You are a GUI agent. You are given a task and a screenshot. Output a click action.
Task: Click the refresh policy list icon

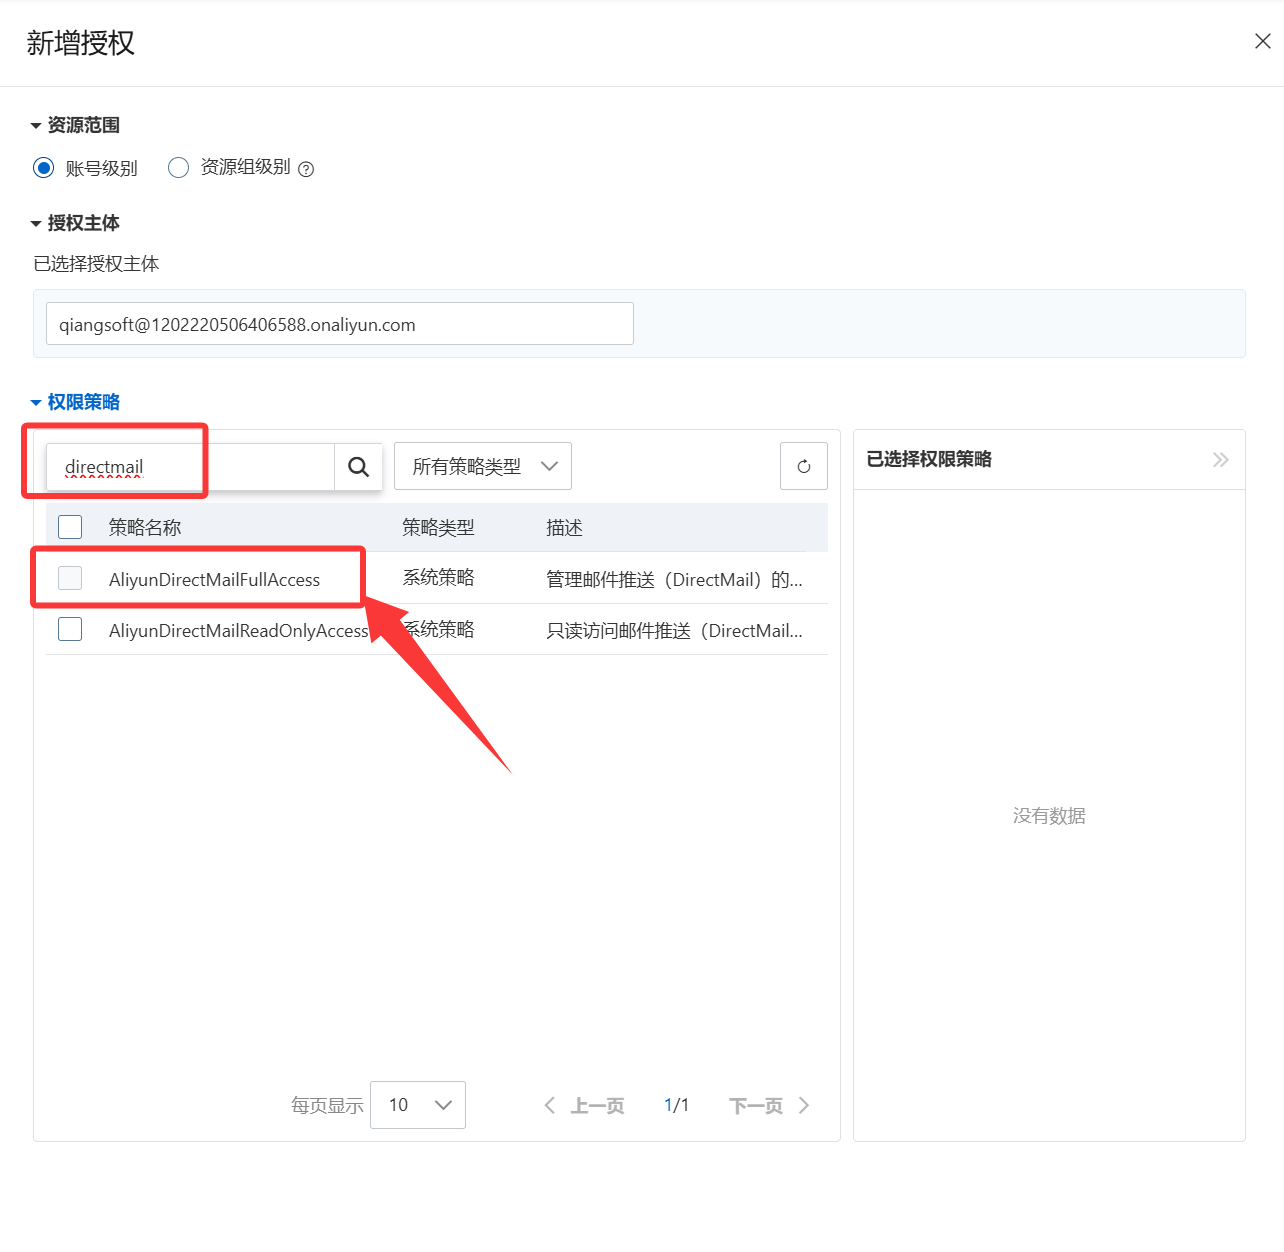[x=803, y=466]
